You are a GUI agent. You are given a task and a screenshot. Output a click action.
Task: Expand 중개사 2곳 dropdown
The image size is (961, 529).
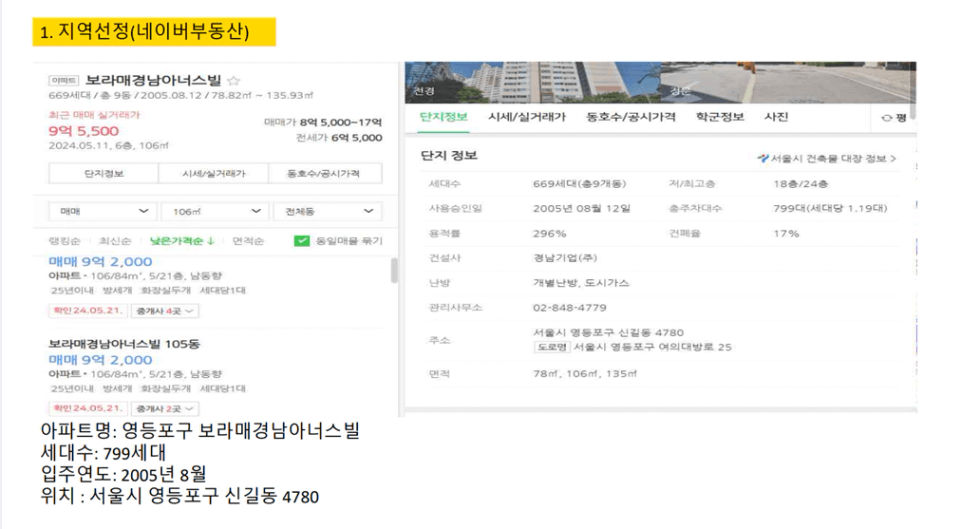(x=164, y=408)
